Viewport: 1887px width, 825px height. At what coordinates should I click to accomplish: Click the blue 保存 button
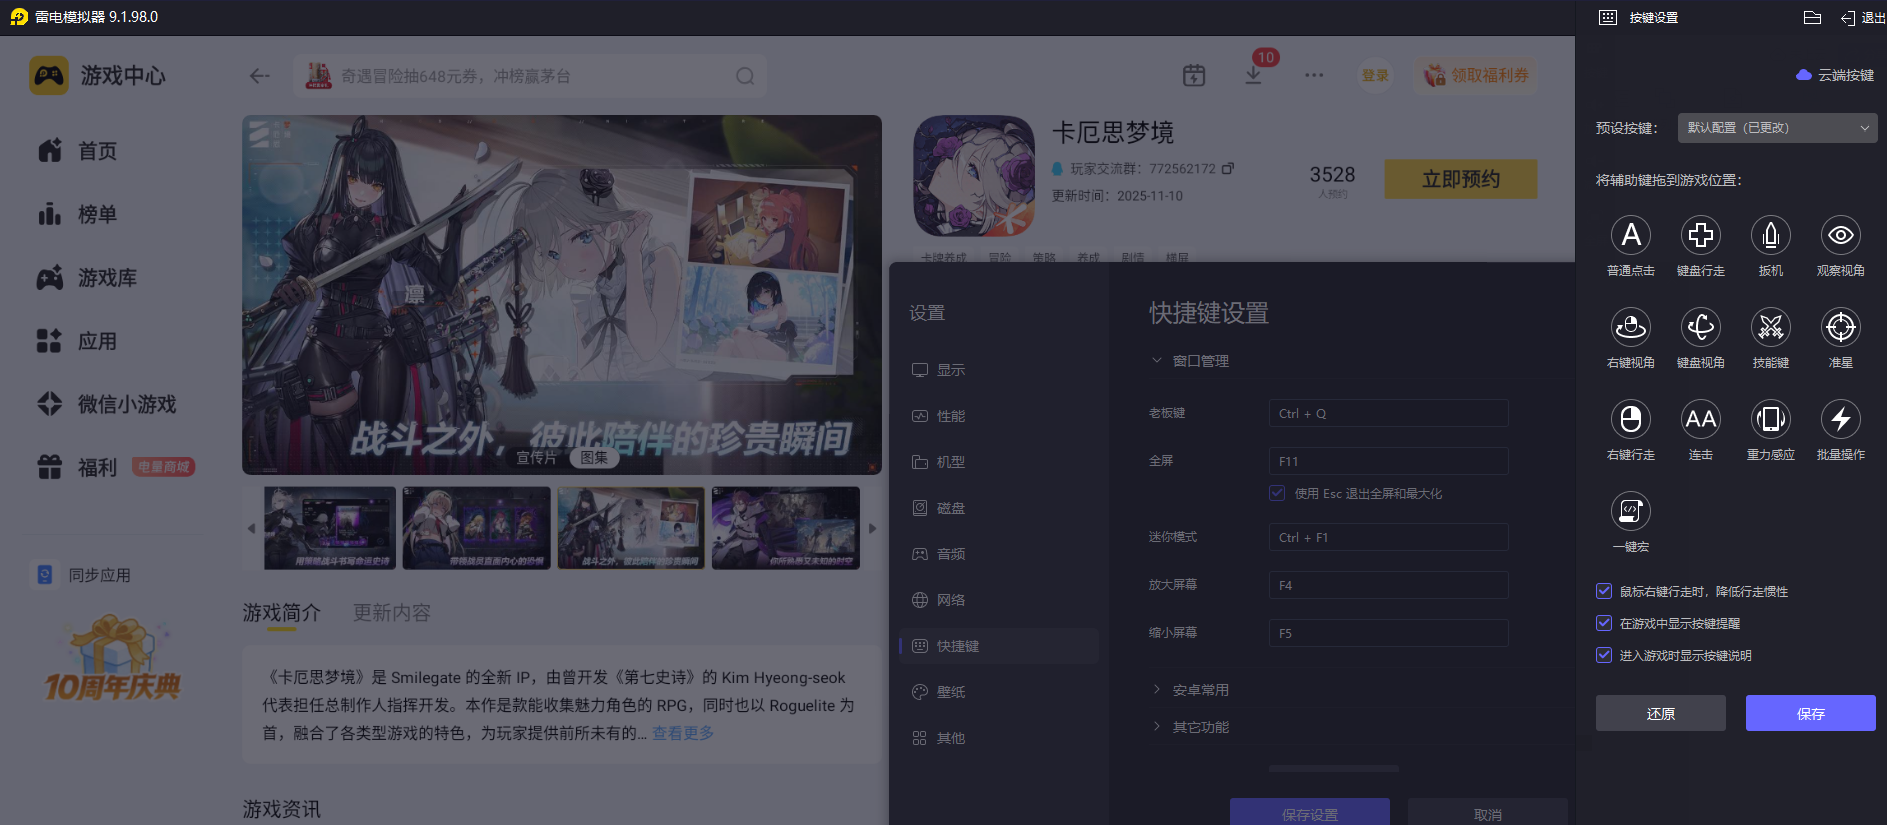point(1810,713)
